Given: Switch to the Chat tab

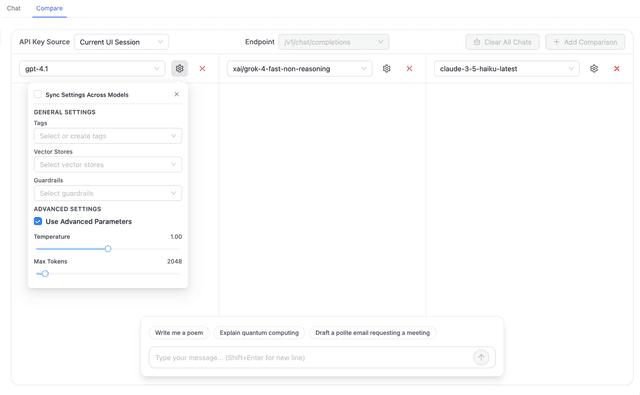Looking at the screenshot, I should coord(13,8).
